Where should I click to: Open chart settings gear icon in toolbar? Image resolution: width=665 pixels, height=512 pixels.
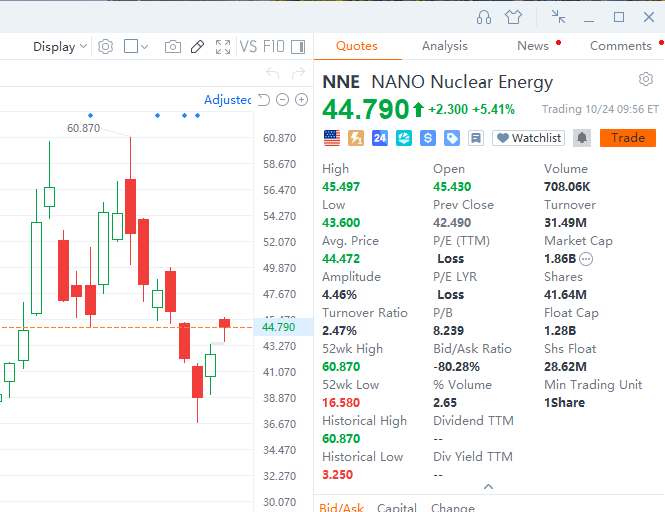tap(105, 47)
